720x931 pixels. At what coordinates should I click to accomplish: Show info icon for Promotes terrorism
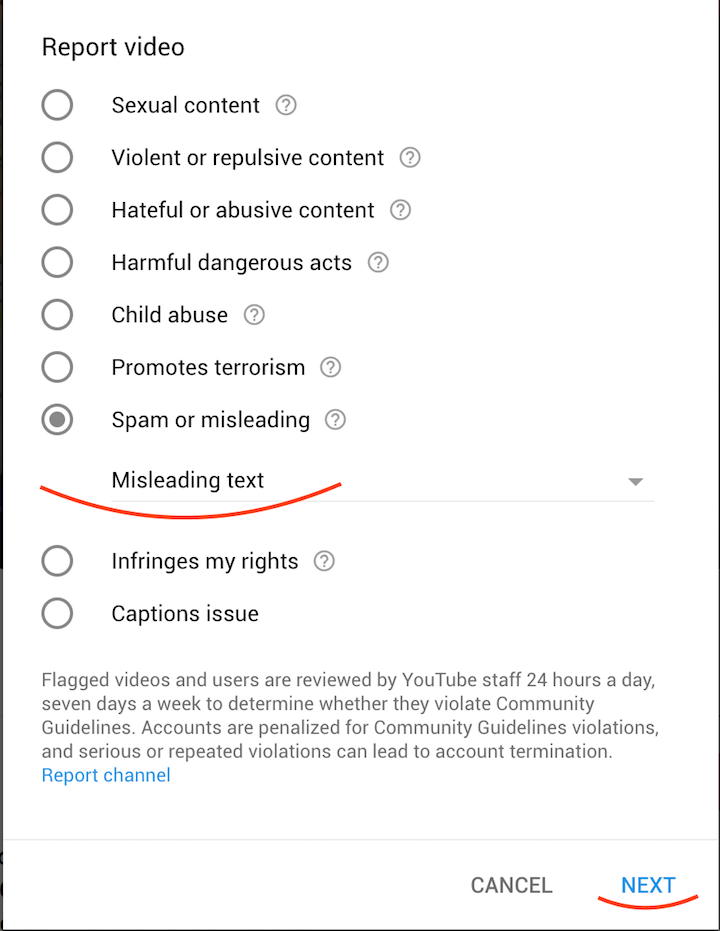(330, 367)
